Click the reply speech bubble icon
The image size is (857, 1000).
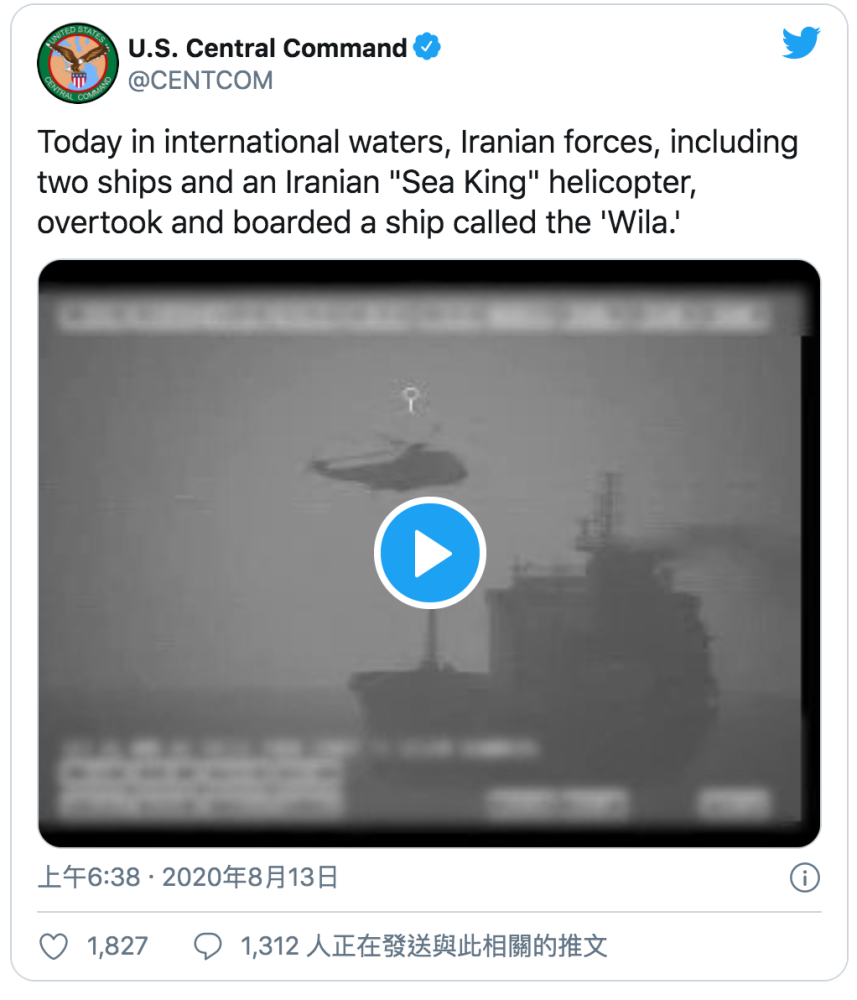208,946
